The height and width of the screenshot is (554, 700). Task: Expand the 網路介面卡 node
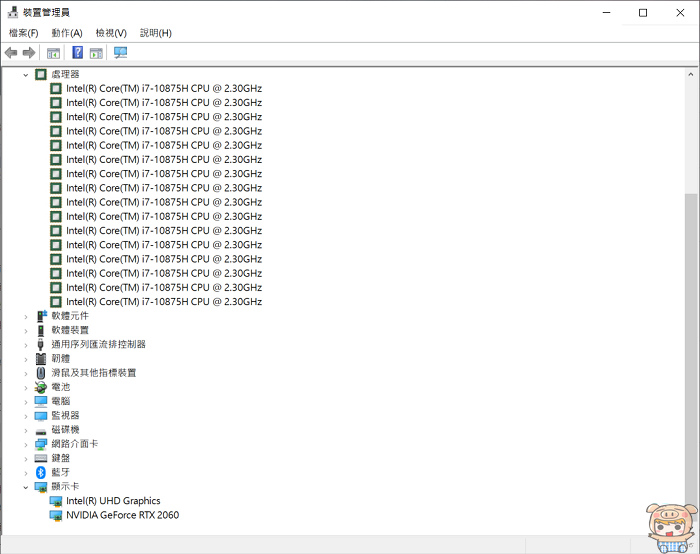[25, 445]
